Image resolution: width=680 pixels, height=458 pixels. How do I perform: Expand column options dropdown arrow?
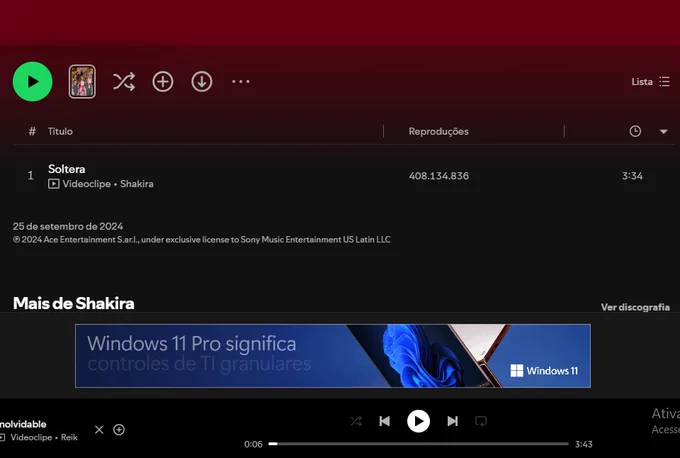tap(664, 131)
